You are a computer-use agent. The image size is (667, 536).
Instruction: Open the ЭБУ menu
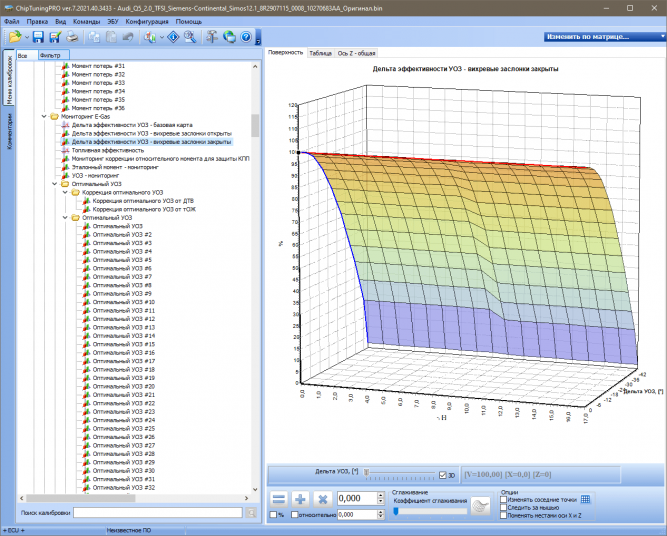click(x=113, y=21)
